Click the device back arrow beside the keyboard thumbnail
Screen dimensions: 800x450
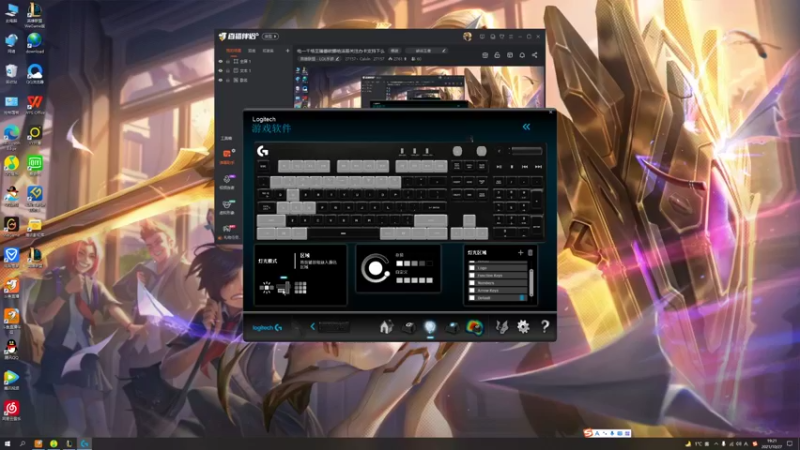pyautogui.click(x=313, y=327)
